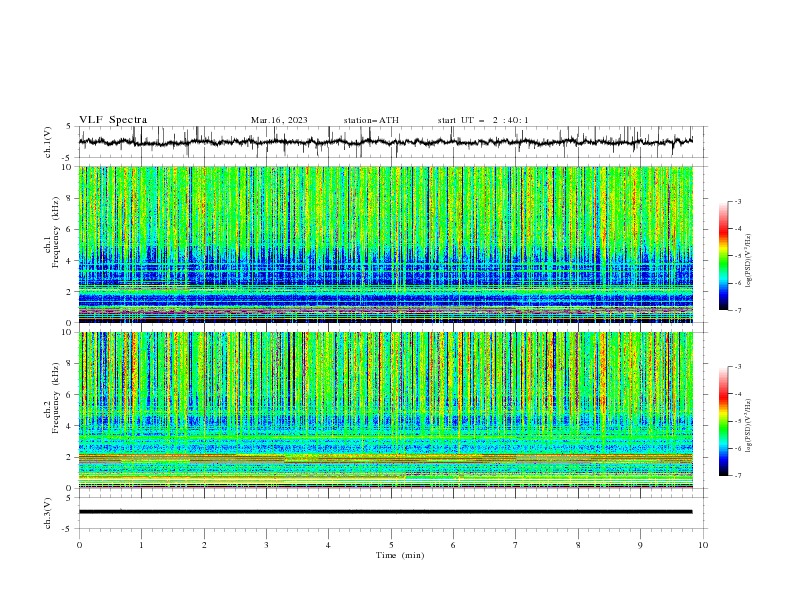This screenshot has width=792, height=612.
Task: Click time axis tick label "9"
Action: click(x=640, y=545)
